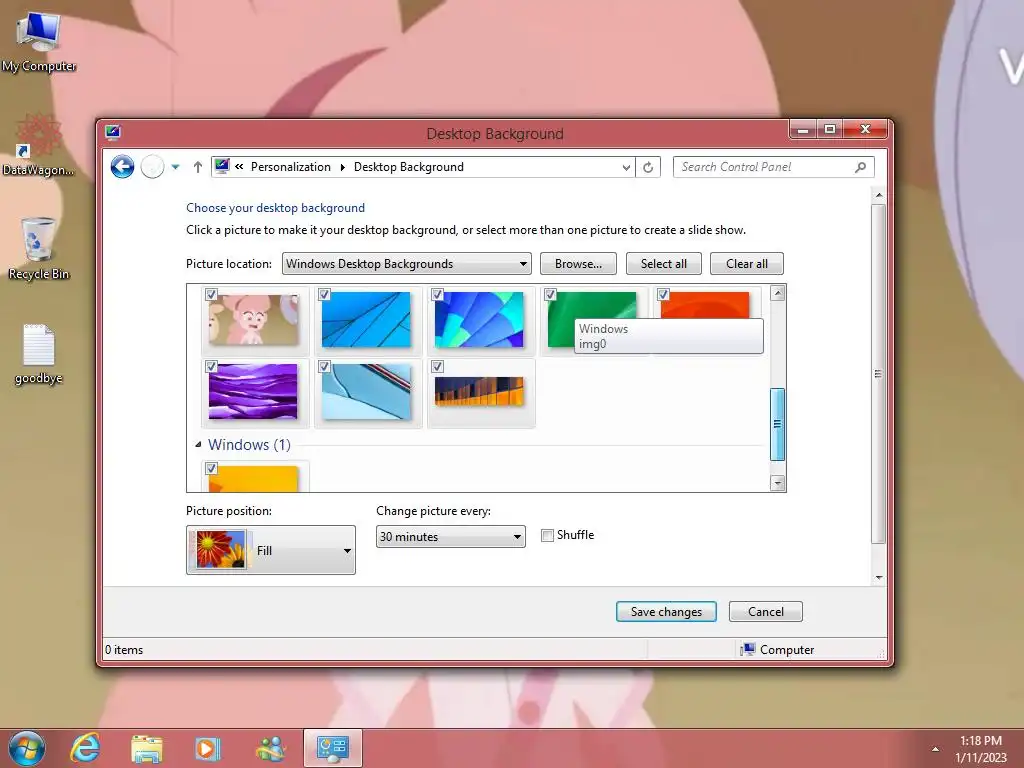Click Windows (1) group heading
This screenshot has width=1024, height=768.
coord(249,445)
